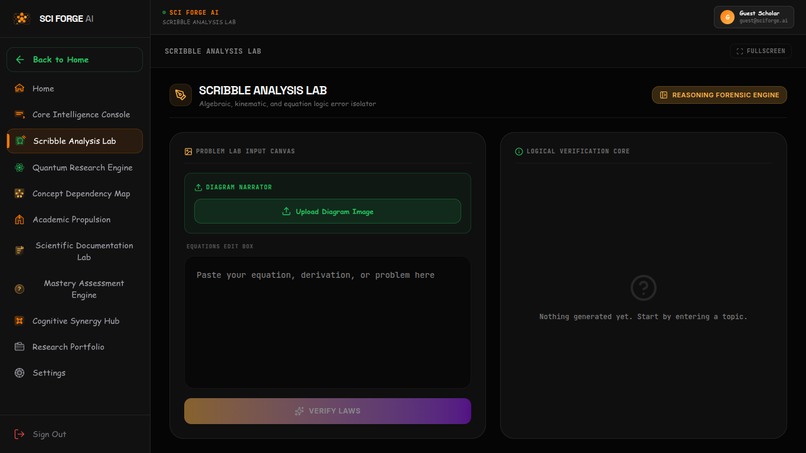The height and width of the screenshot is (453, 806).
Task: Click the Mastery Assessment Engine icon
Action: (x=20, y=288)
